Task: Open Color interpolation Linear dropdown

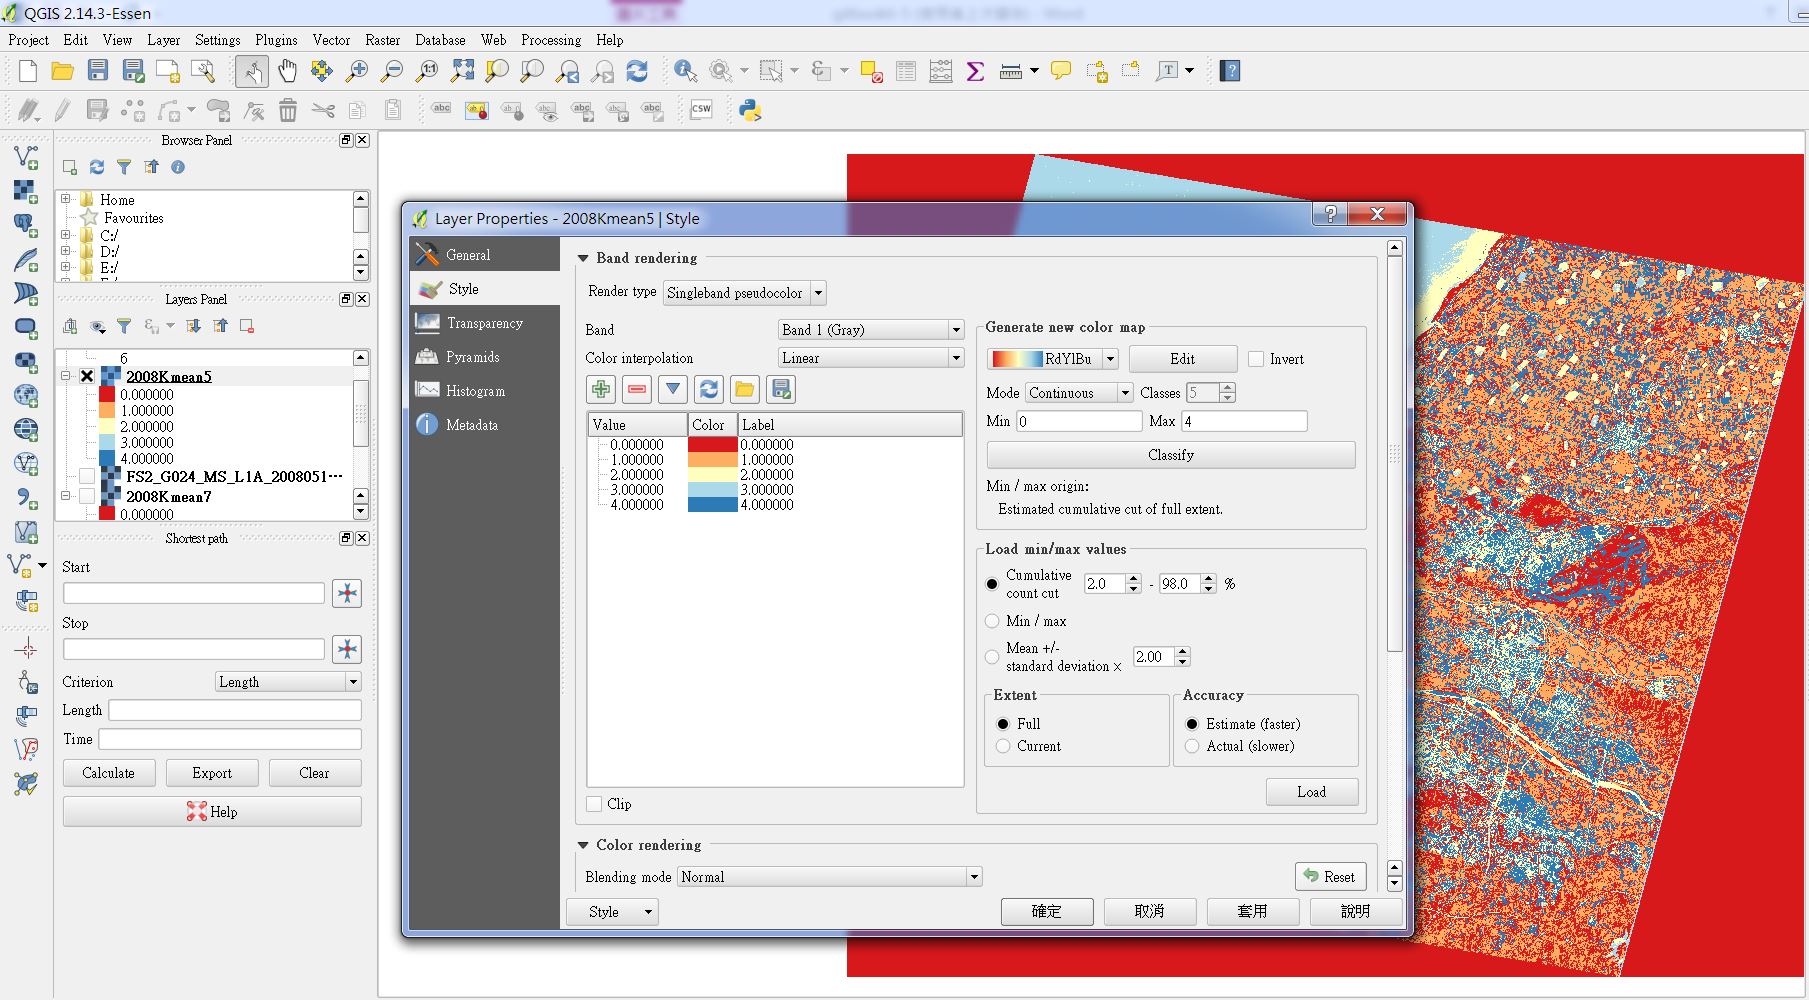Action: click(871, 358)
